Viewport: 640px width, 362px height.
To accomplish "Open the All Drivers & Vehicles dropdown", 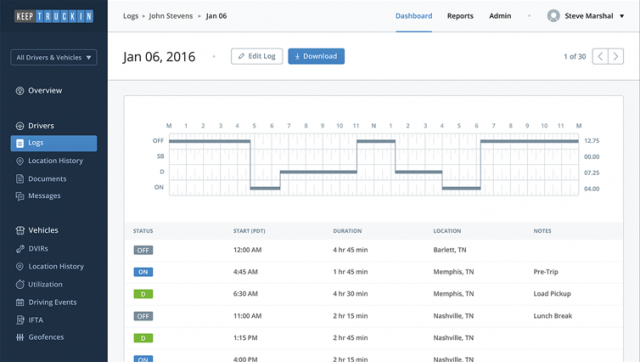I will [x=54, y=58].
